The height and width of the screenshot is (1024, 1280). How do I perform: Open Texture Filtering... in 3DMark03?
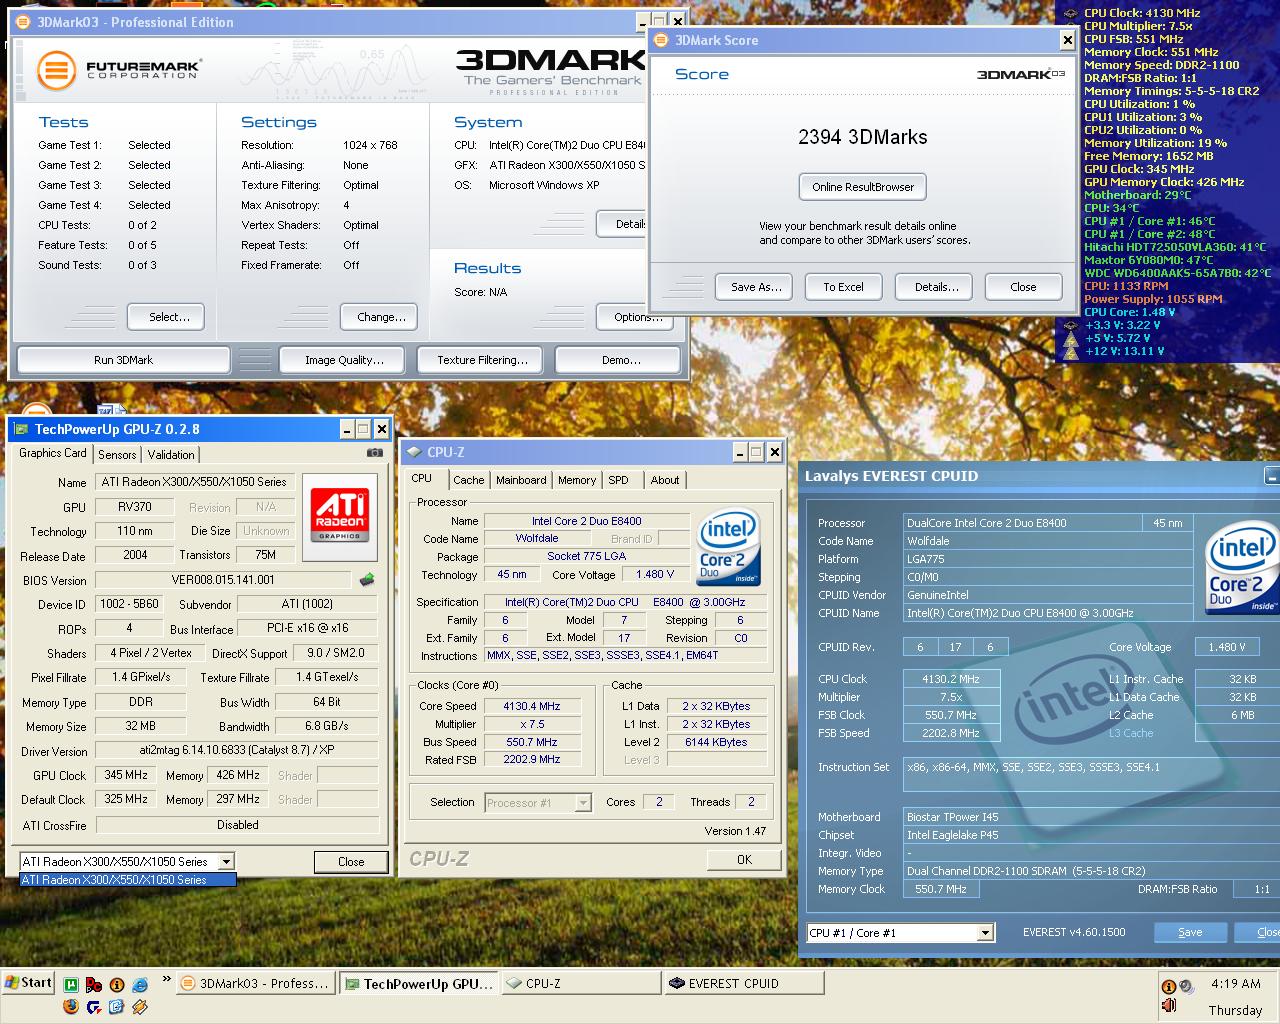click(482, 360)
